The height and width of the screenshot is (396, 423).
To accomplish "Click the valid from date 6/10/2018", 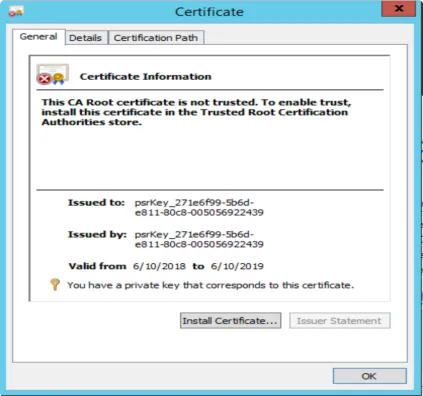I will click(x=159, y=266).
